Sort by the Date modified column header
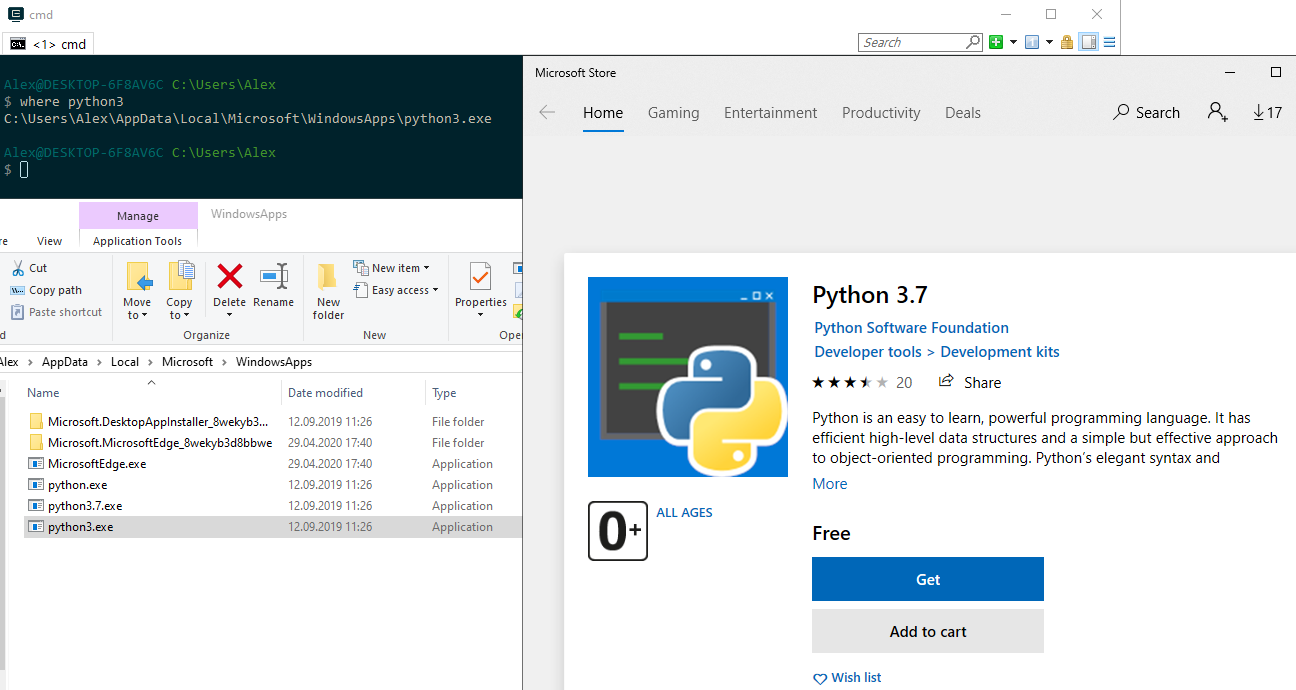The height and width of the screenshot is (690, 1296). tap(325, 393)
